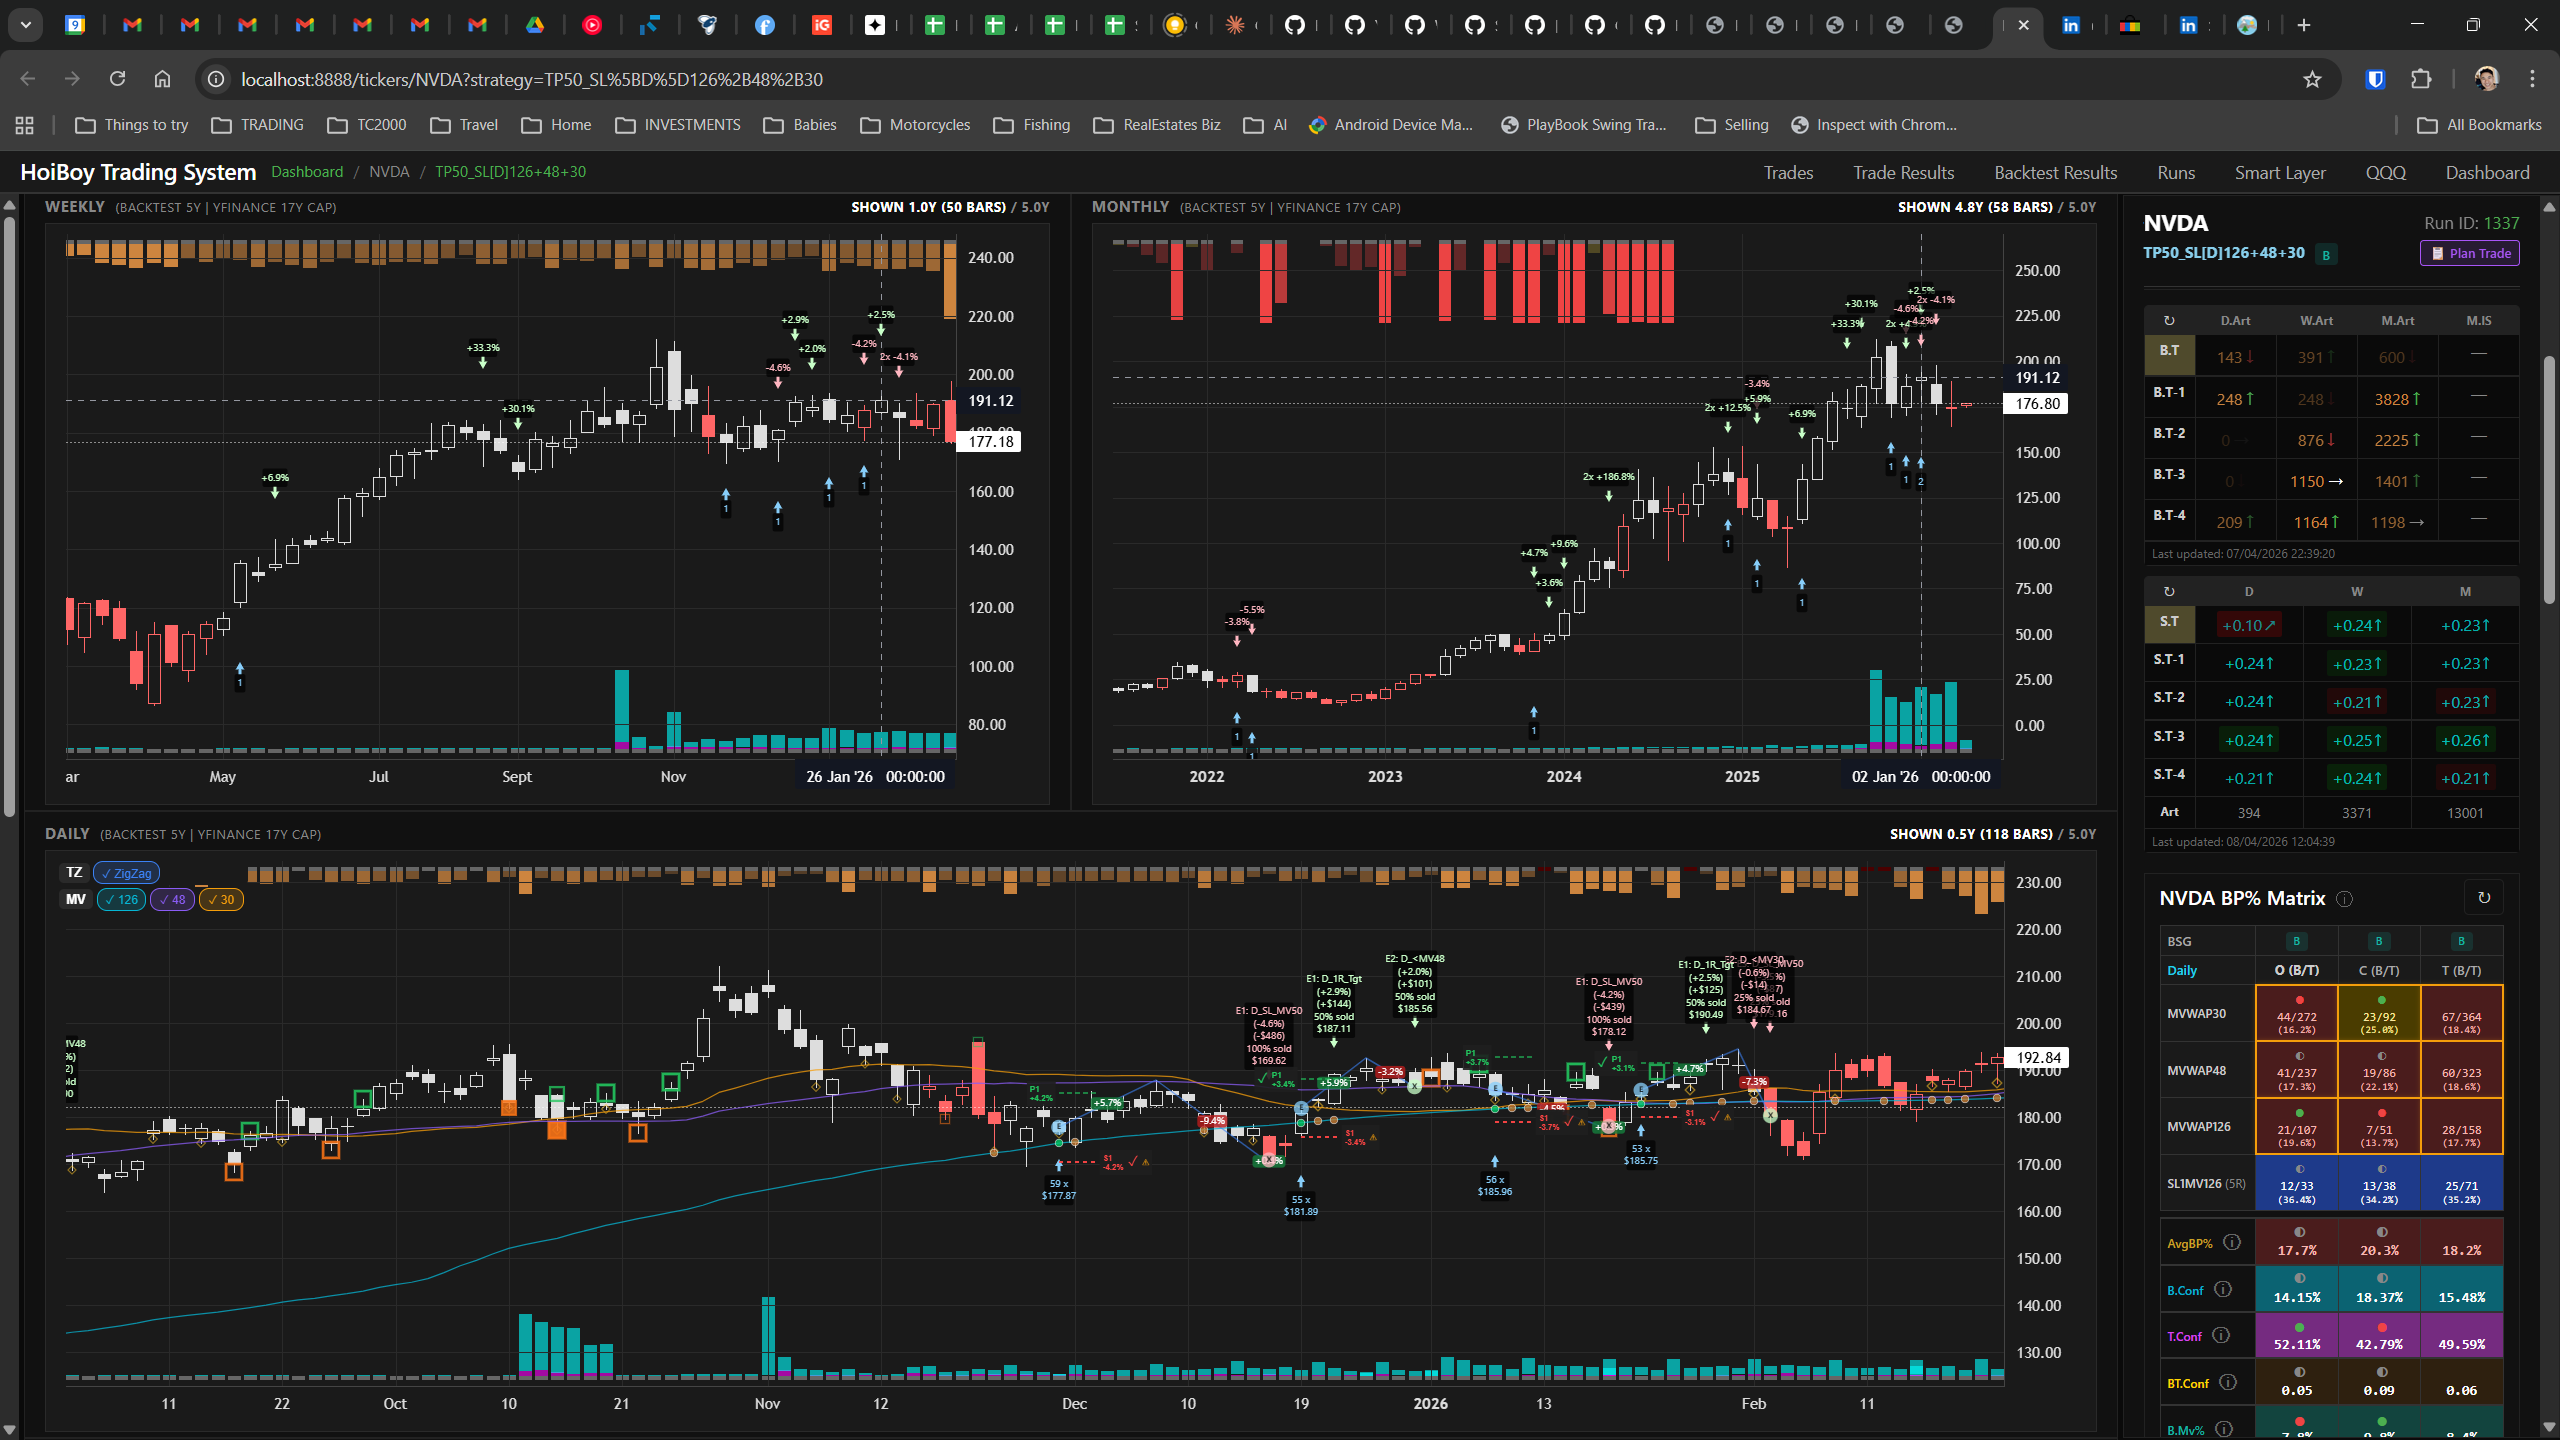This screenshot has height=1440, width=2560.
Task: Show info for the AvgBP% row
Action: click(x=2232, y=1242)
